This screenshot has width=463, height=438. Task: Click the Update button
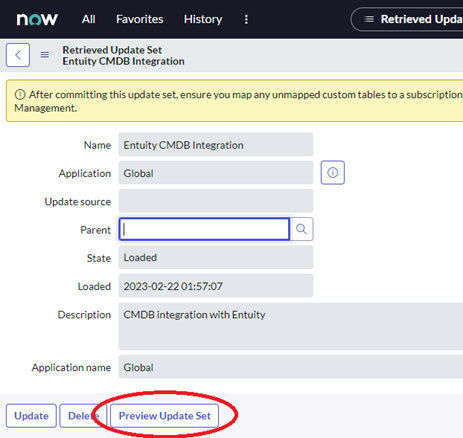tap(31, 416)
